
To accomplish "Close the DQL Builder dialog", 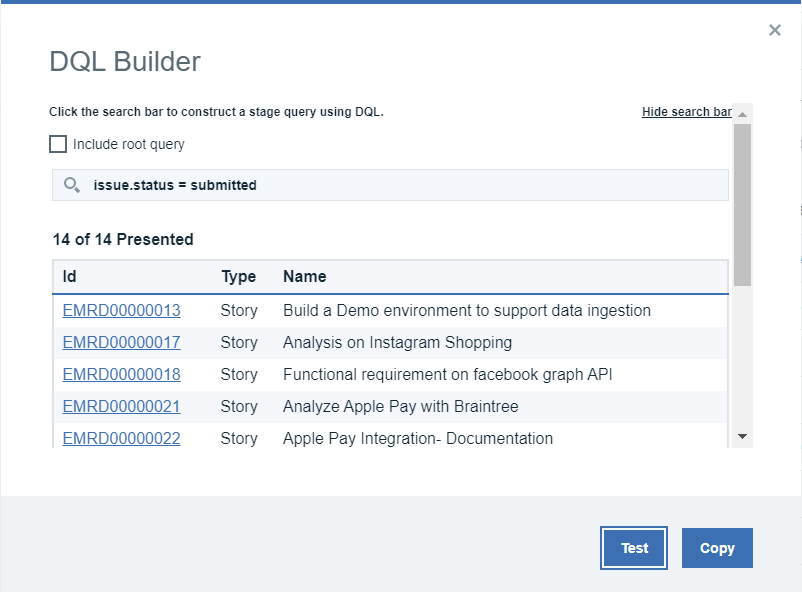I will point(774,30).
